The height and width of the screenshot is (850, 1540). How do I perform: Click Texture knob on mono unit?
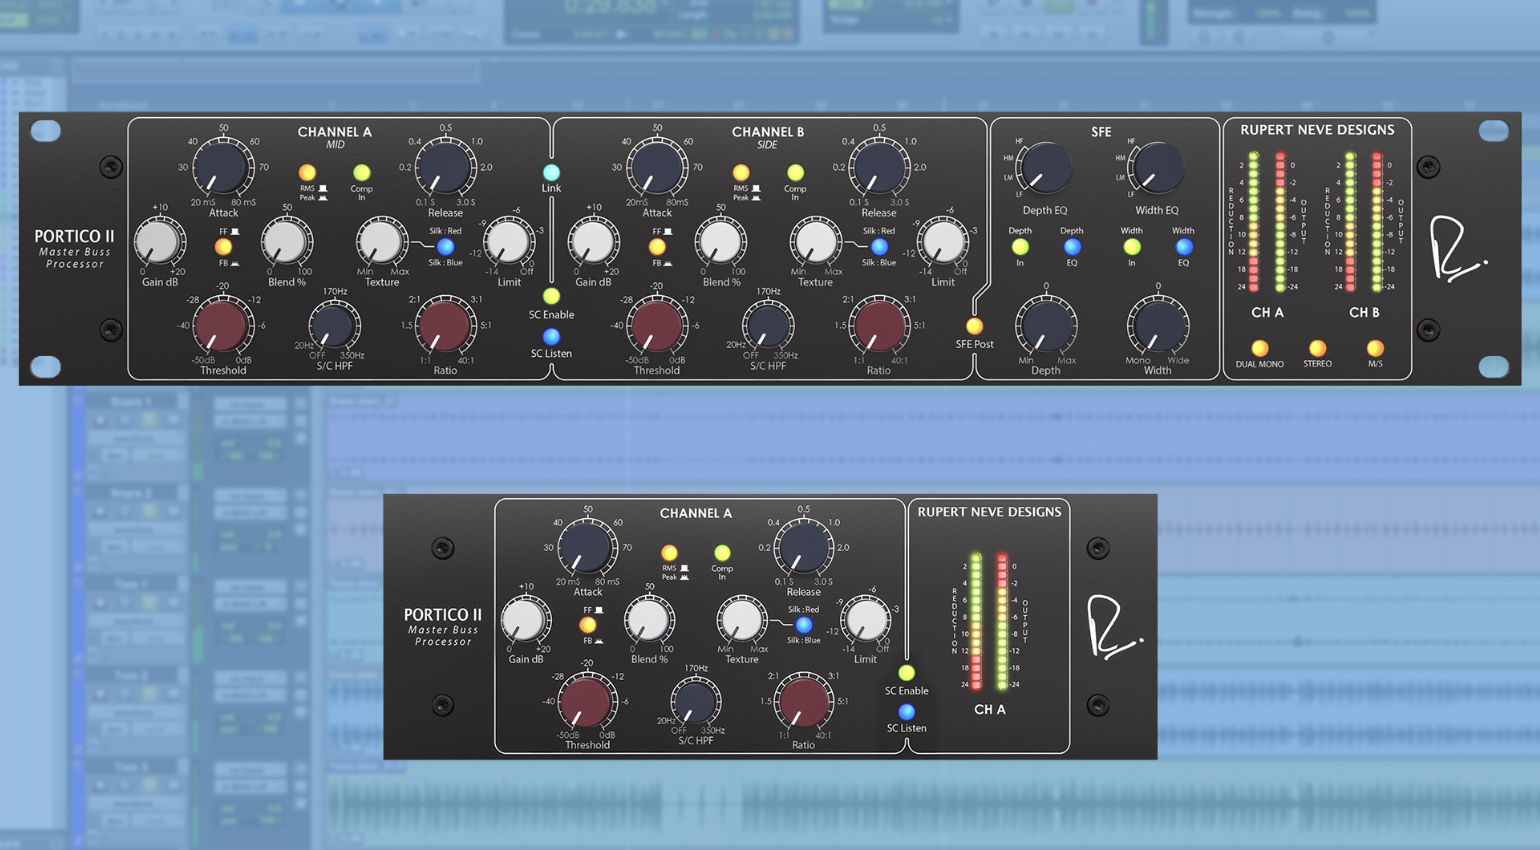click(741, 620)
